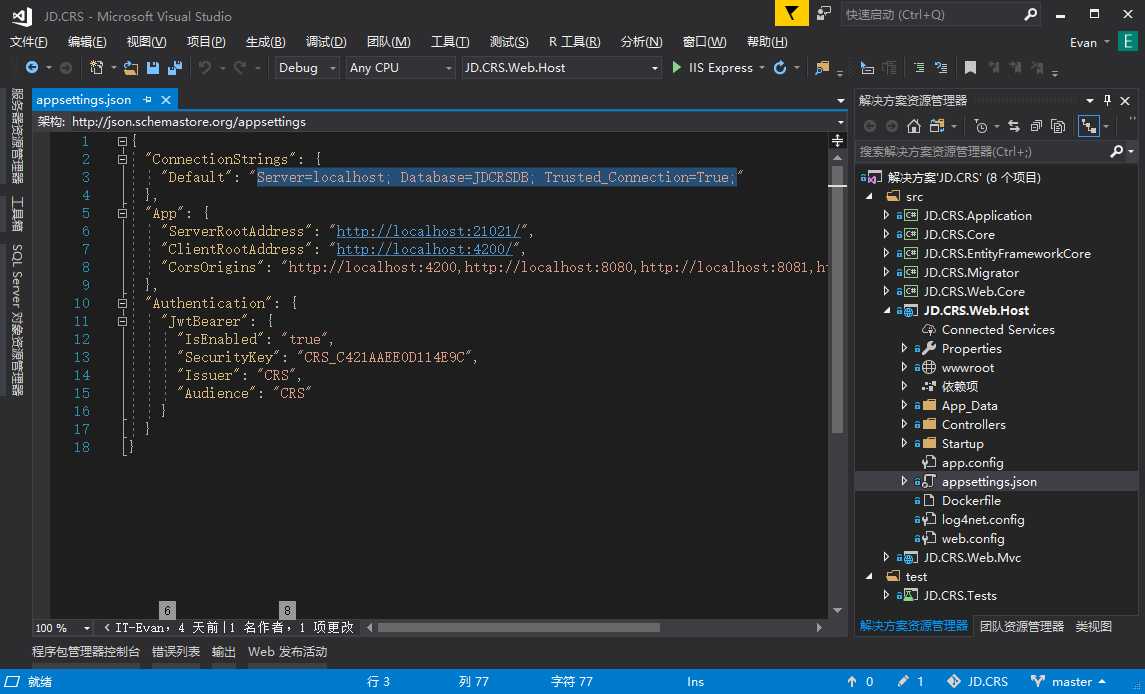Image resolution: width=1145 pixels, height=694 pixels.
Task: Click the pencil pending changes status icon
Action: coord(903,681)
